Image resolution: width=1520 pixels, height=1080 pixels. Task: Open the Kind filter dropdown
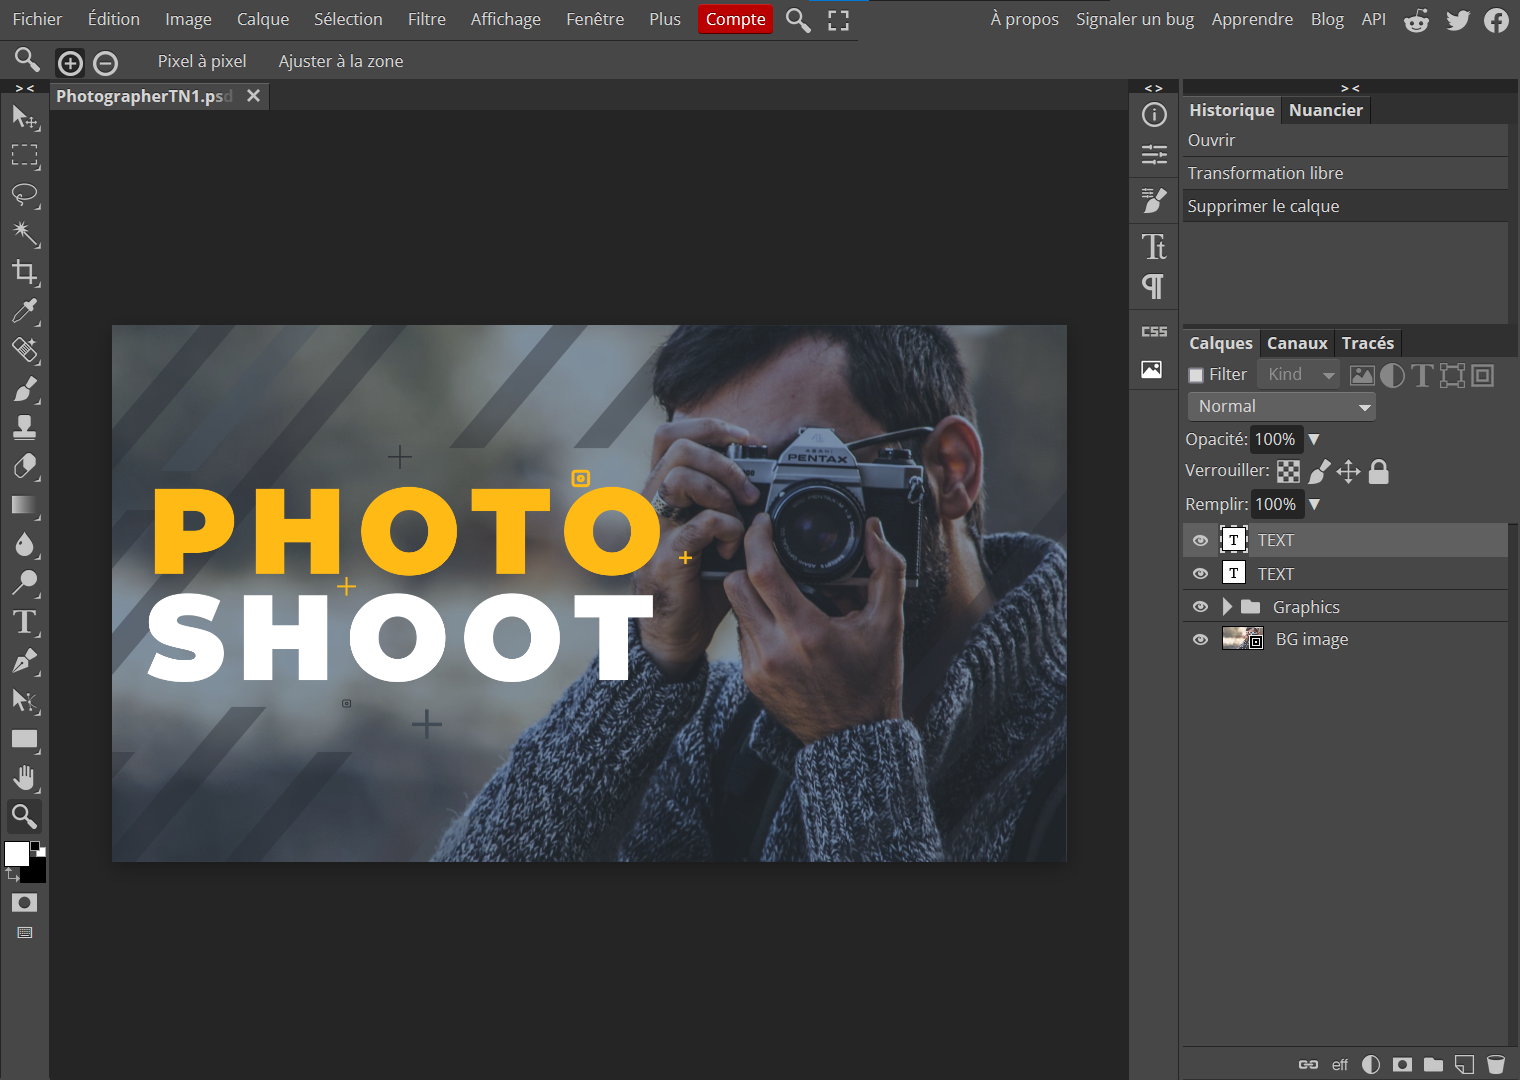[x=1298, y=374]
